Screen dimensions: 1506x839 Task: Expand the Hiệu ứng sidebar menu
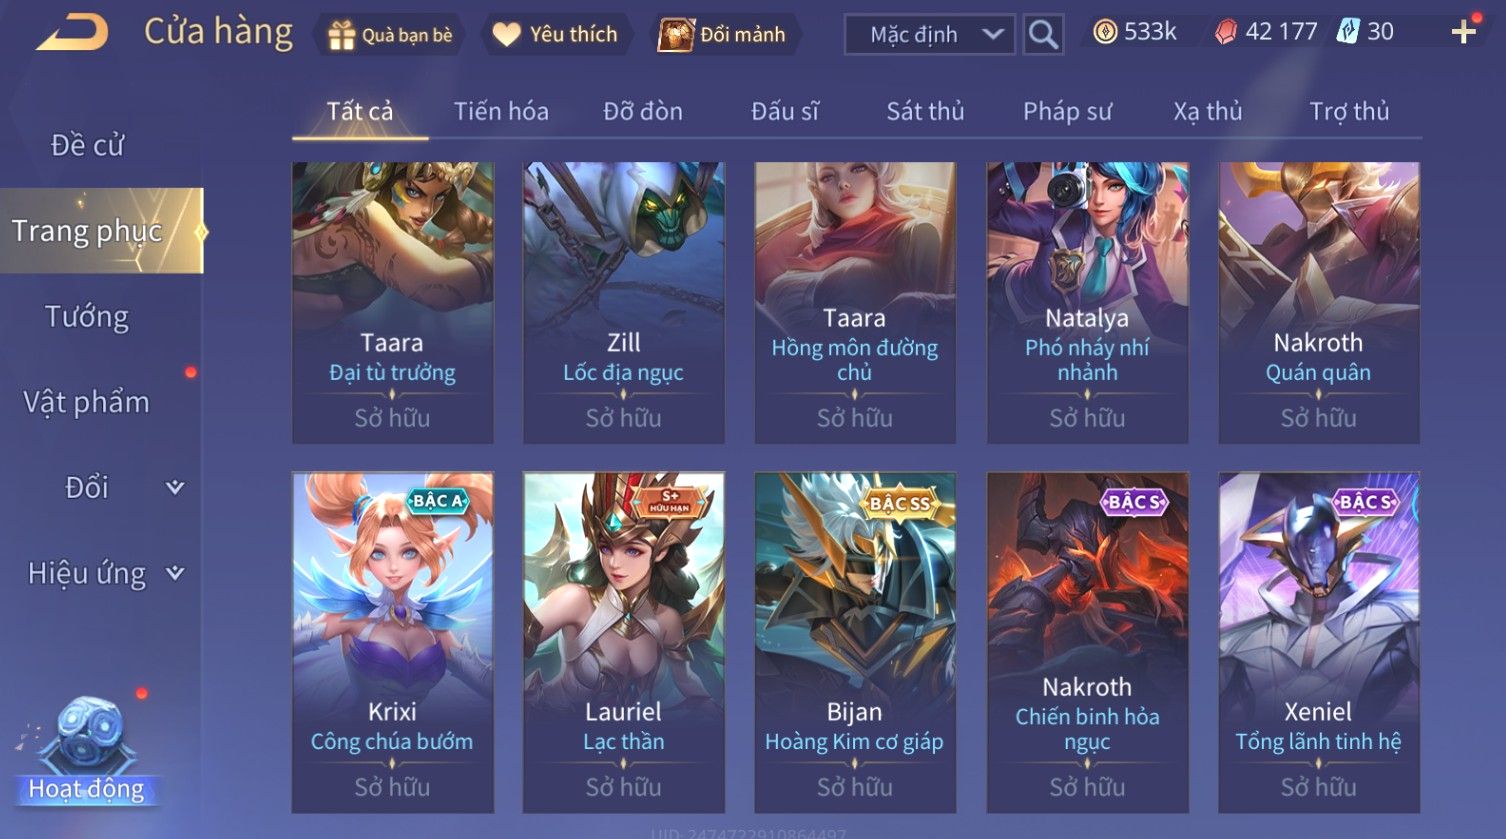point(175,573)
